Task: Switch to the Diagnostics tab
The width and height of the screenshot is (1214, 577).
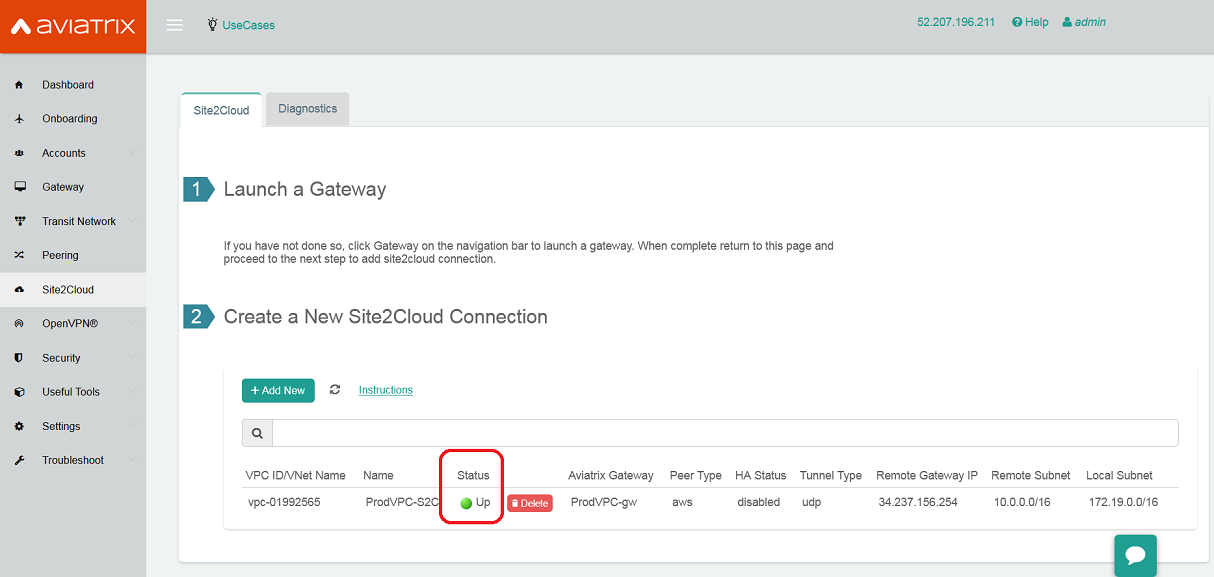Action: [x=307, y=109]
